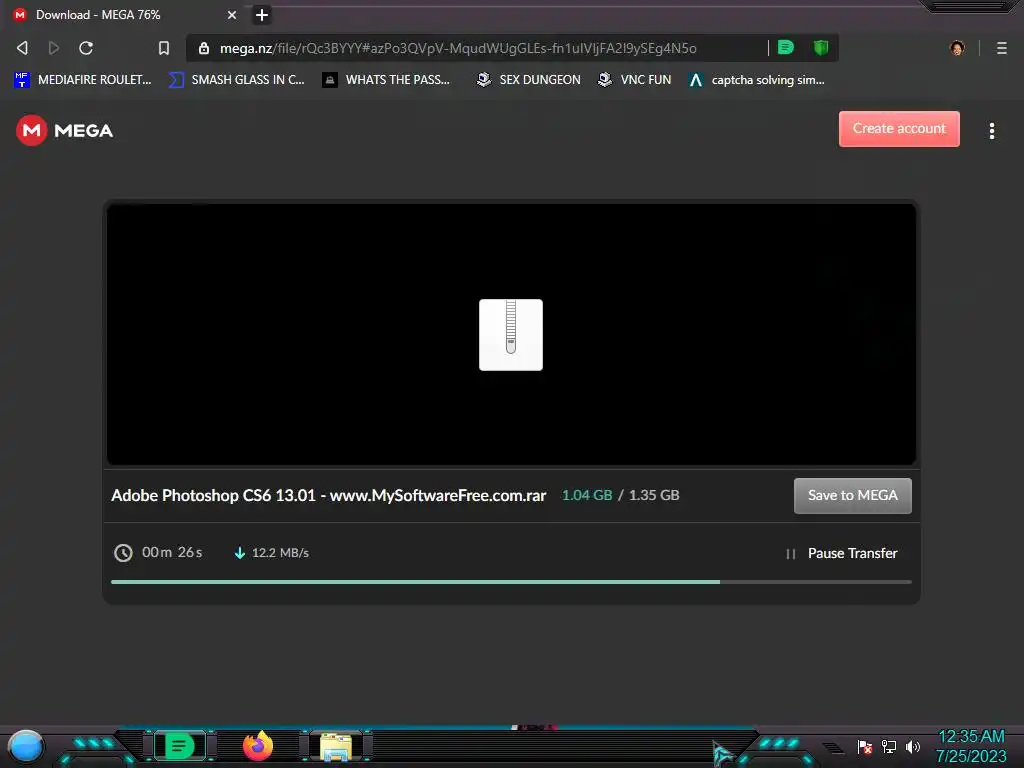Click the 12.2 MB/s speed text

click(x=280, y=552)
